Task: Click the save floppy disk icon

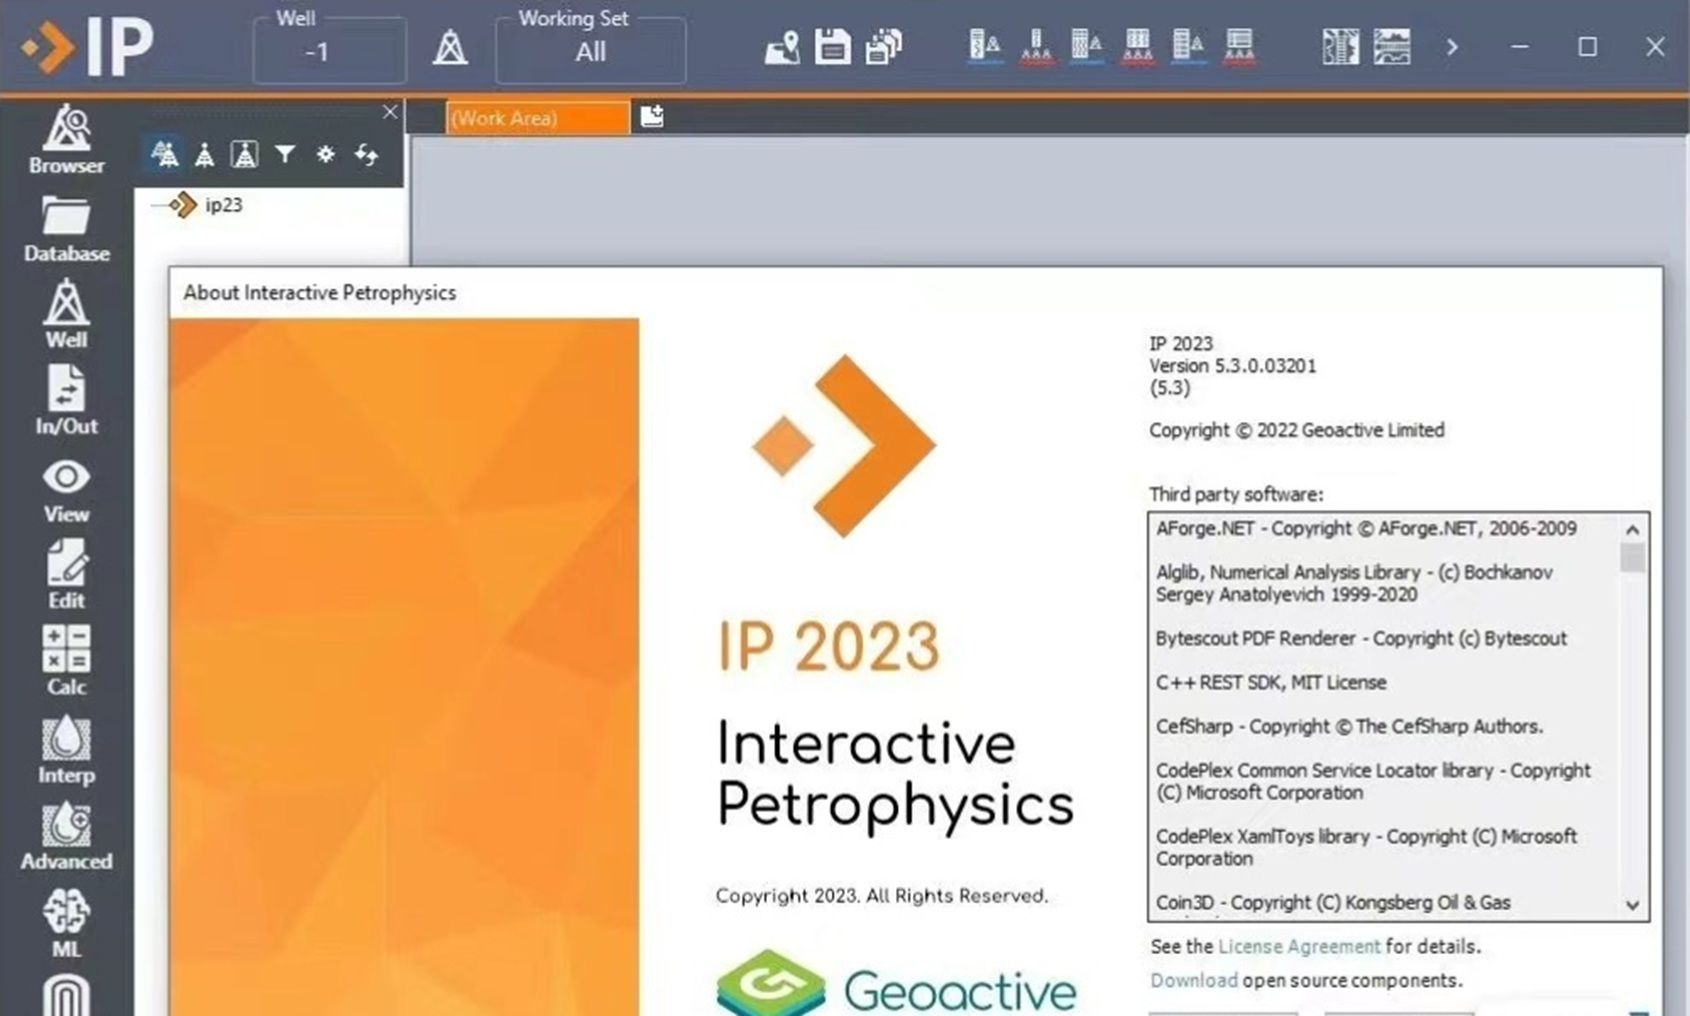Action: coord(832,47)
